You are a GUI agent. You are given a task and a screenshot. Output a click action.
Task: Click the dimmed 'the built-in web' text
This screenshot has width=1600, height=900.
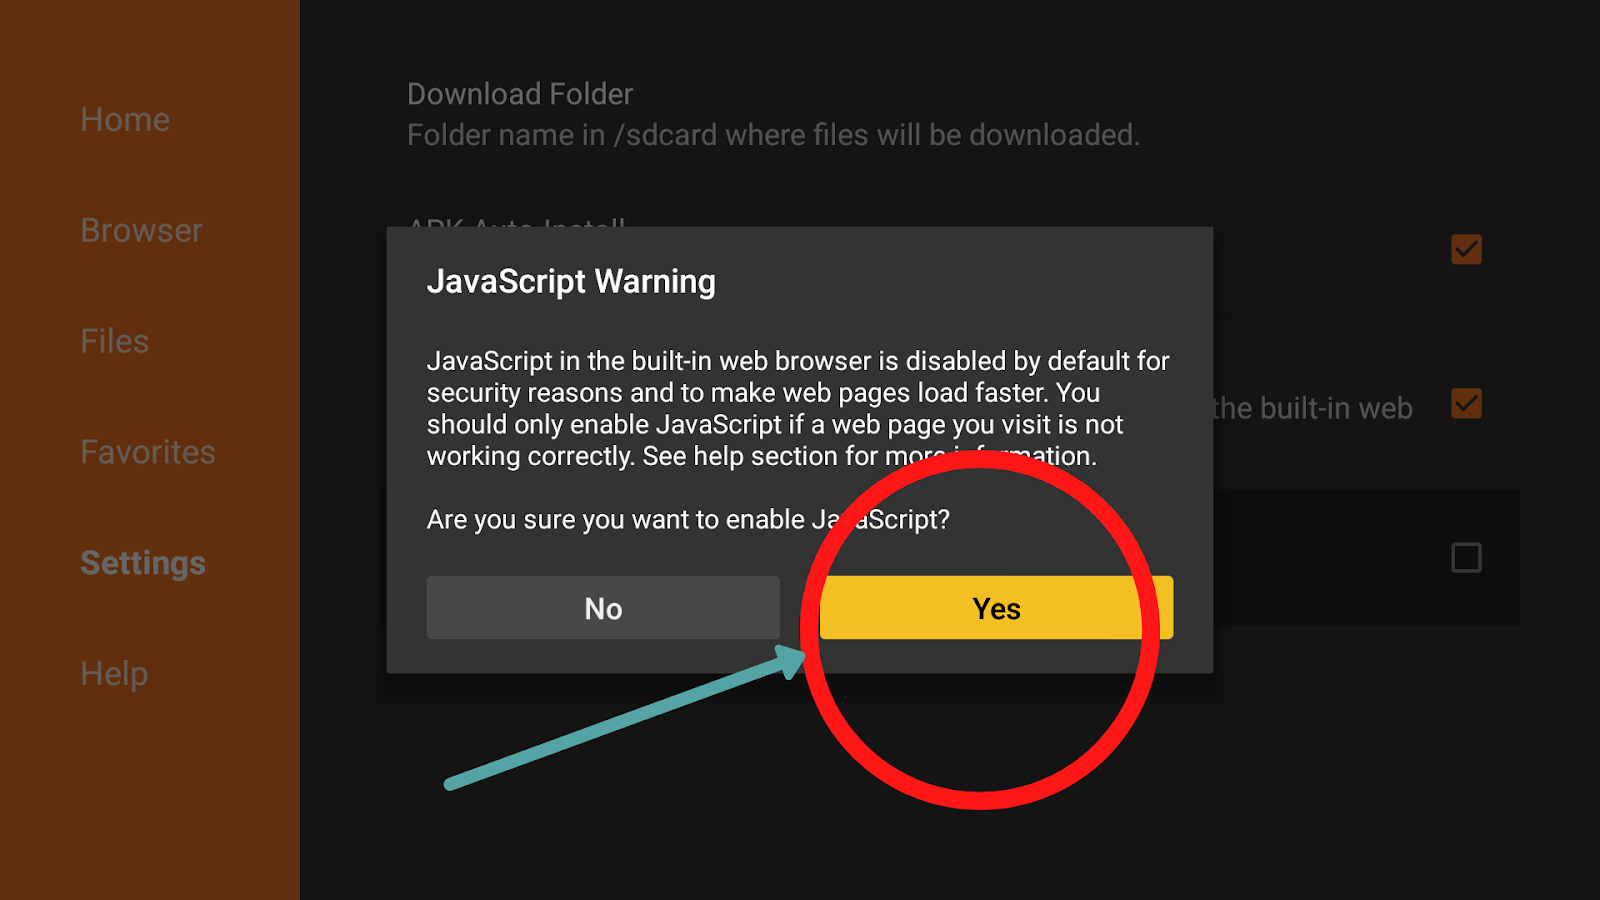(x=1313, y=408)
